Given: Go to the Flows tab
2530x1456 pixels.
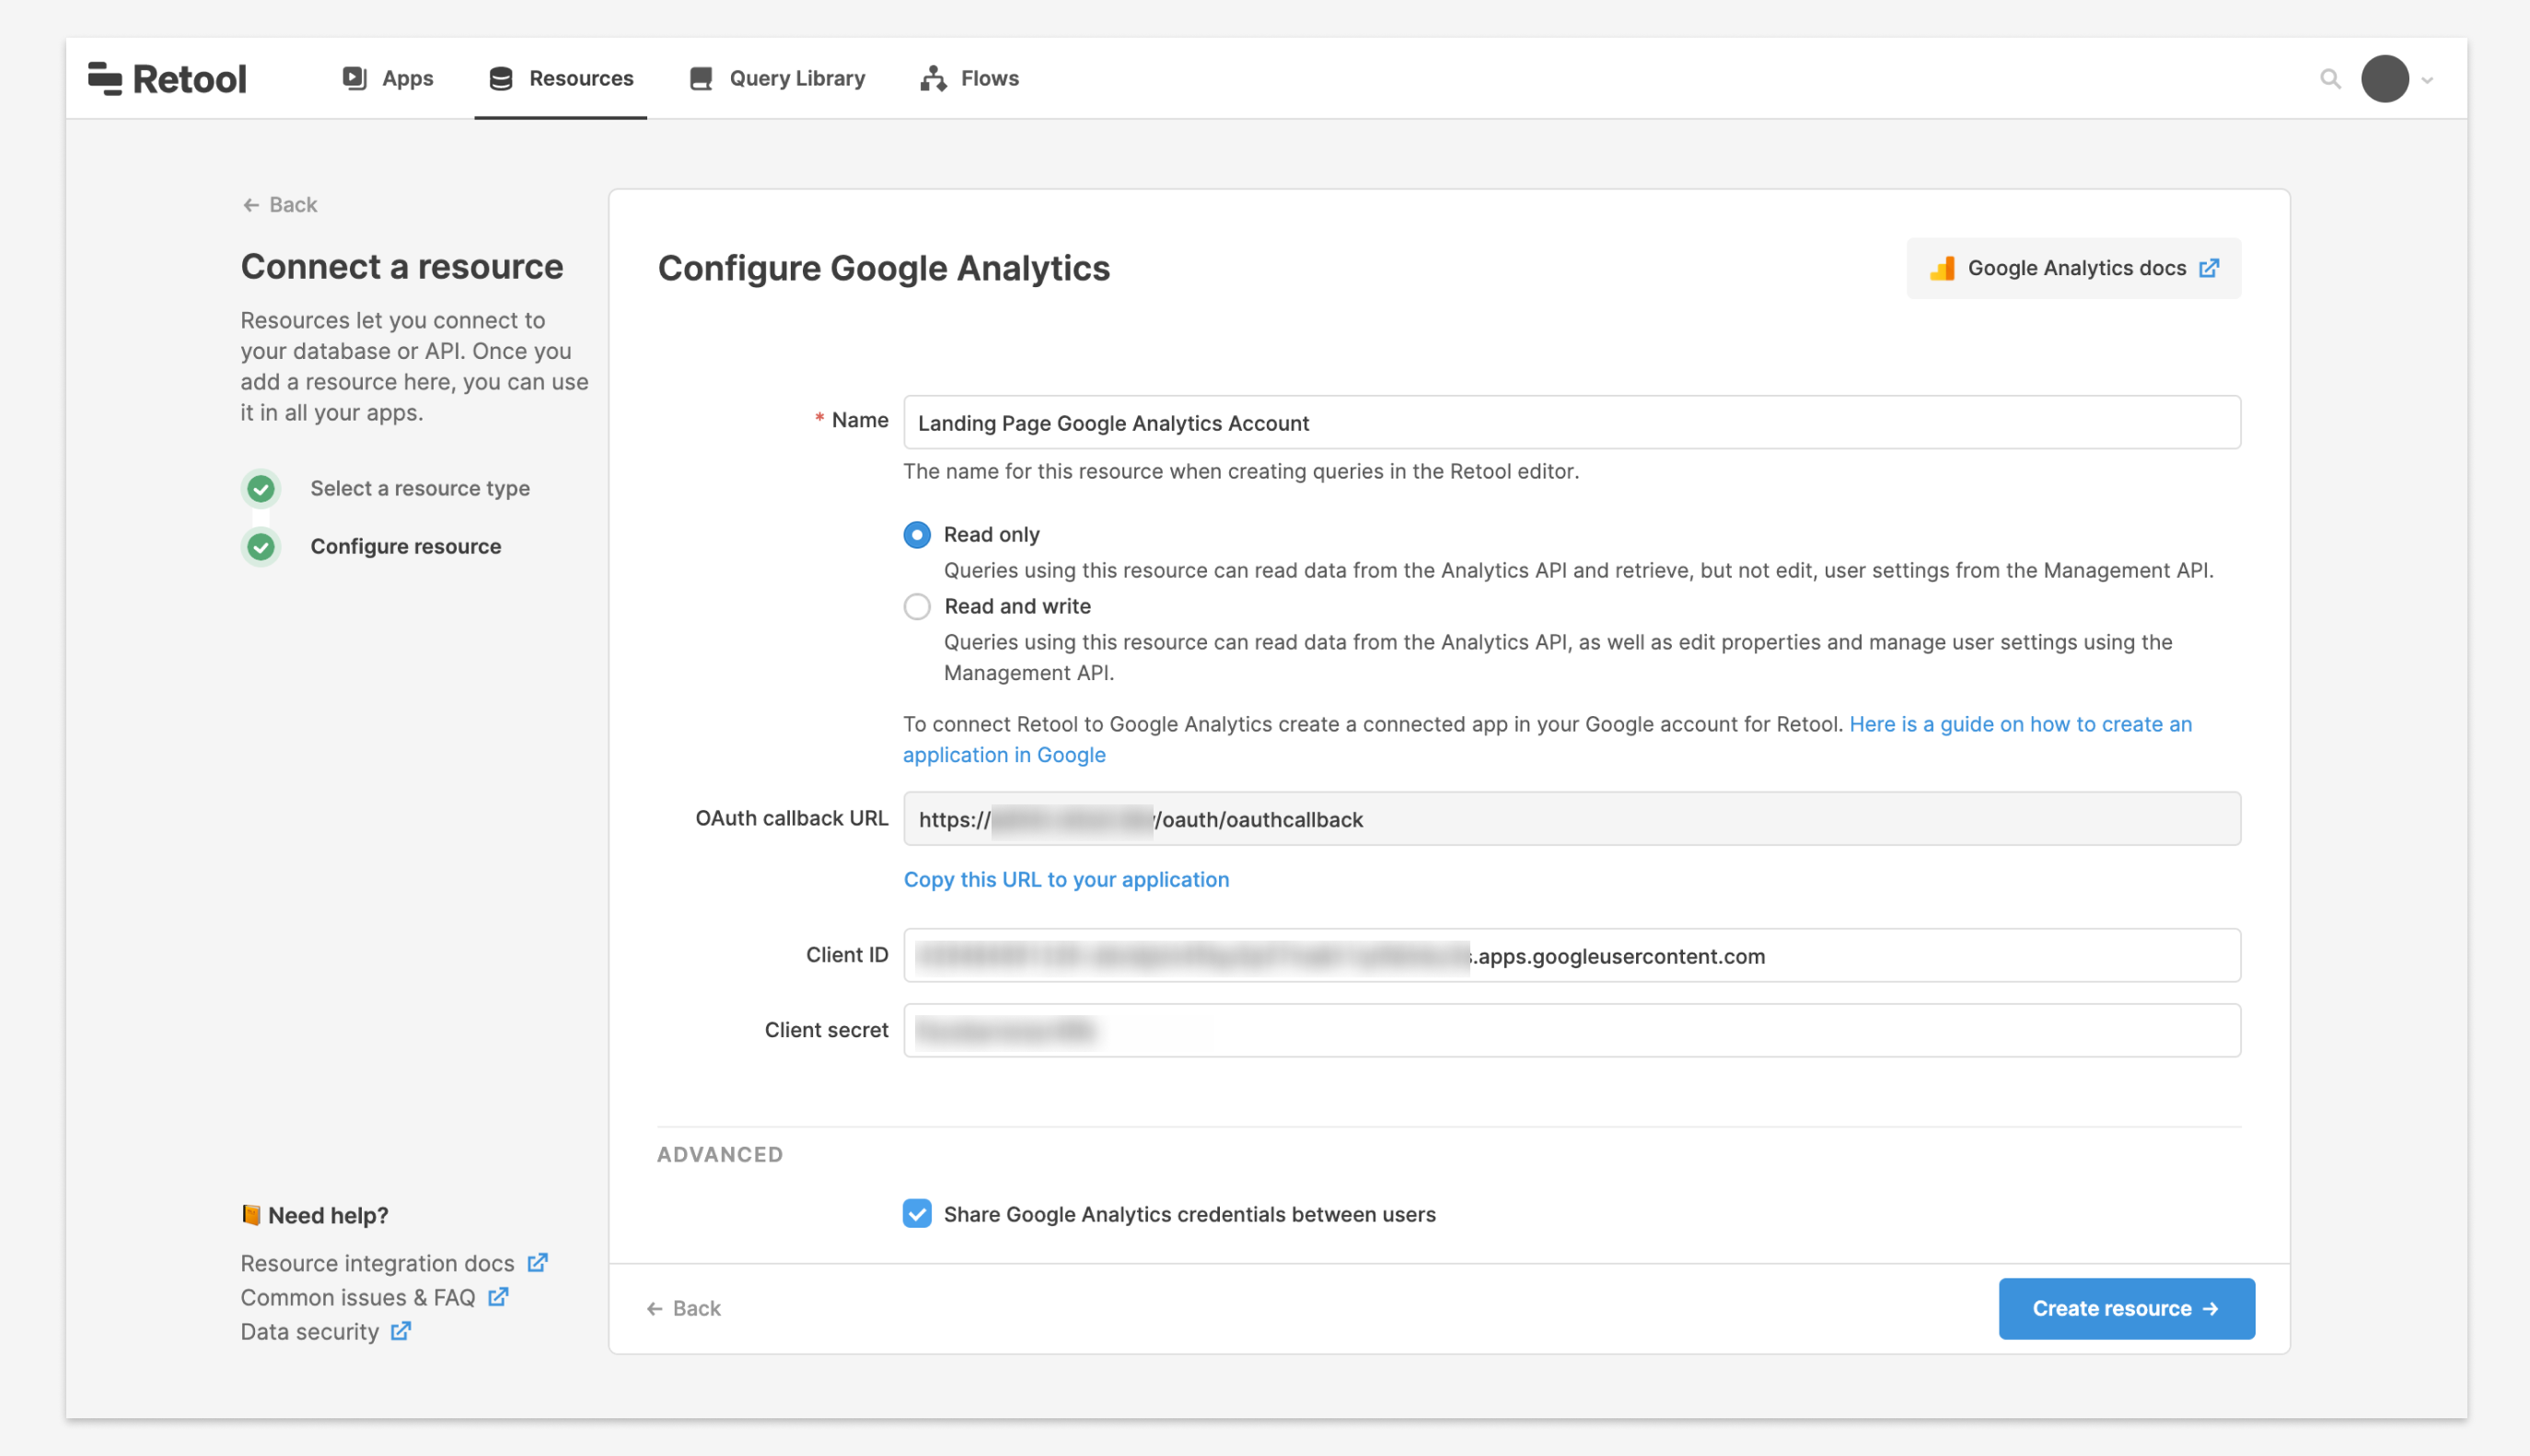Looking at the screenshot, I should (x=969, y=78).
